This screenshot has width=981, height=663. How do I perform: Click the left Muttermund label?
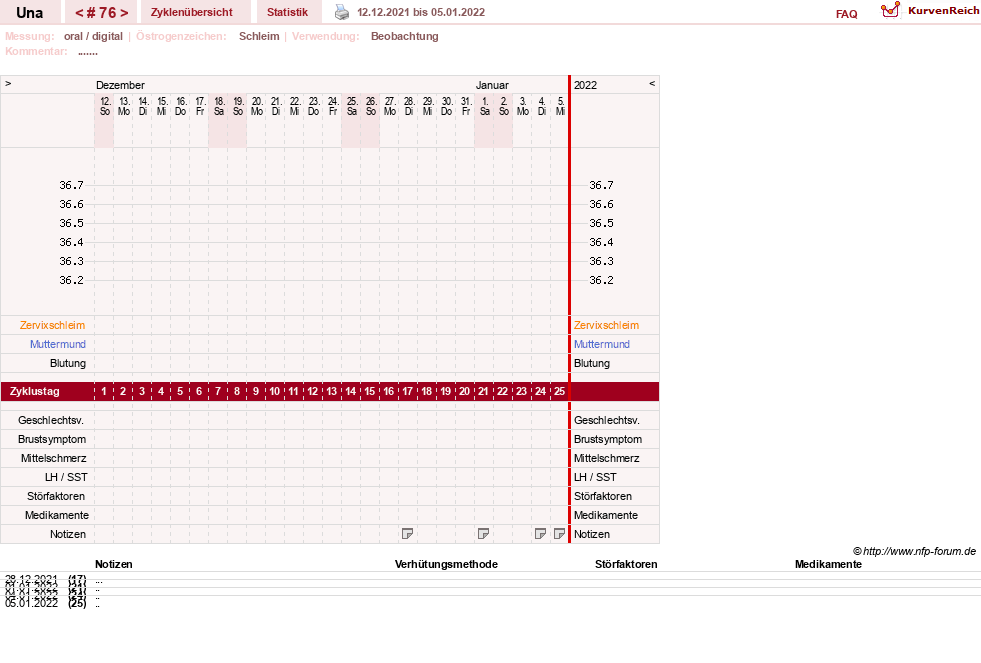[x=58, y=344]
